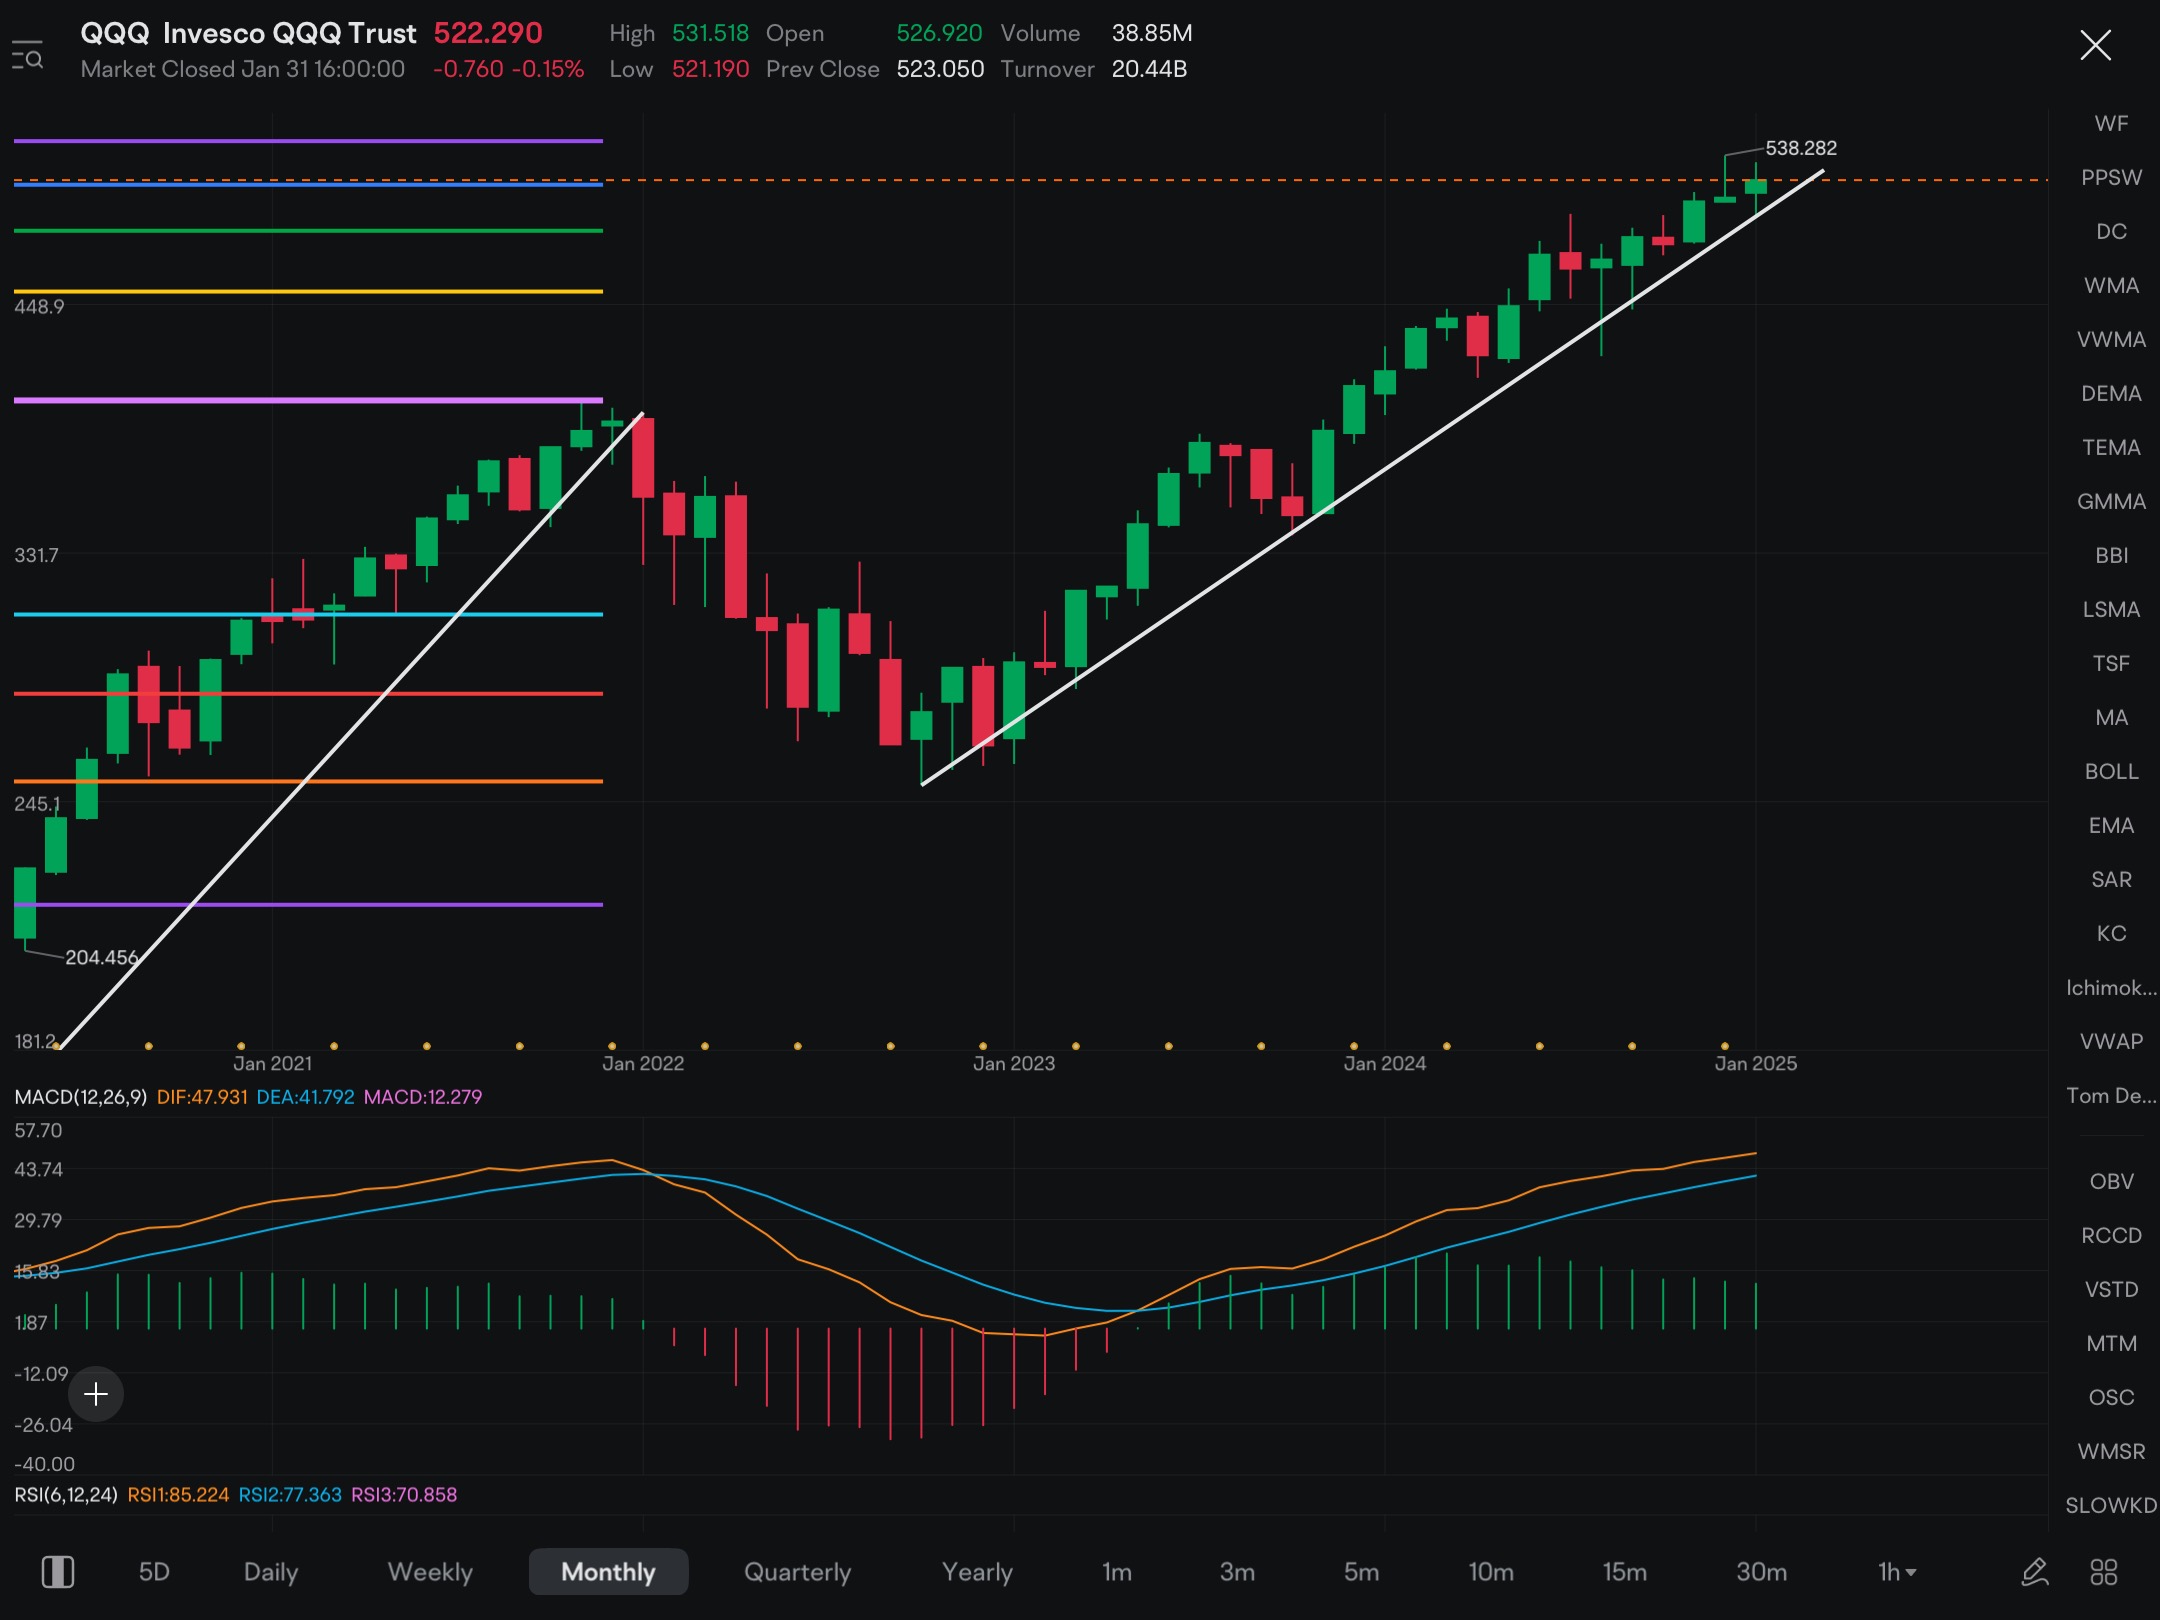Select the MTM sub-indicator
The width and height of the screenshot is (2160, 1620).
coord(2111,1343)
